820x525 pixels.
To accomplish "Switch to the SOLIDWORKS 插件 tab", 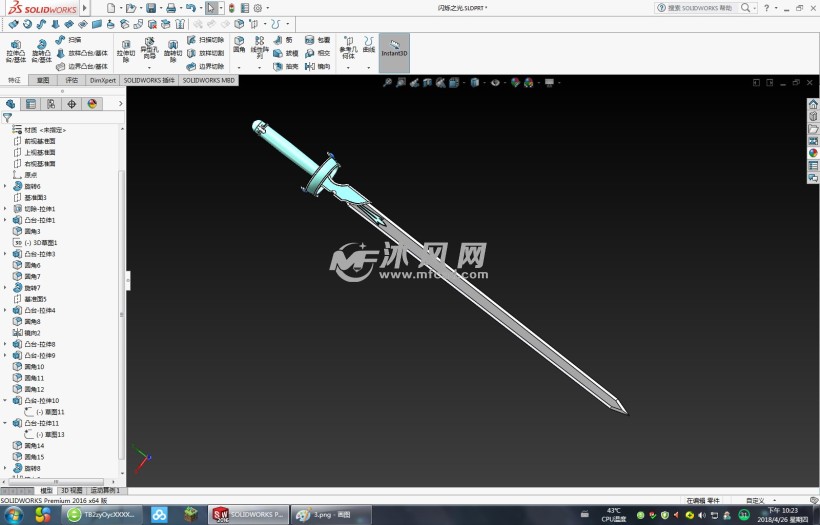I will pos(149,80).
